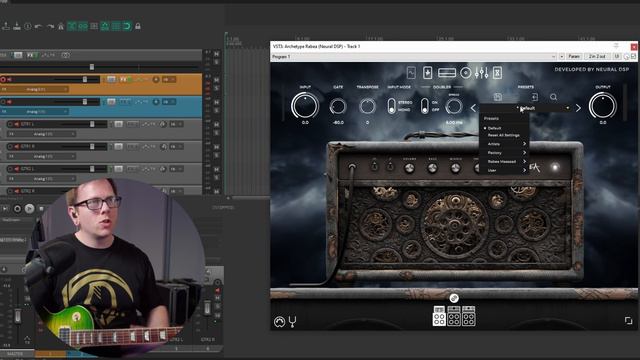Click the Output gain knob
The image size is (640, 360).
pos(602,106)
